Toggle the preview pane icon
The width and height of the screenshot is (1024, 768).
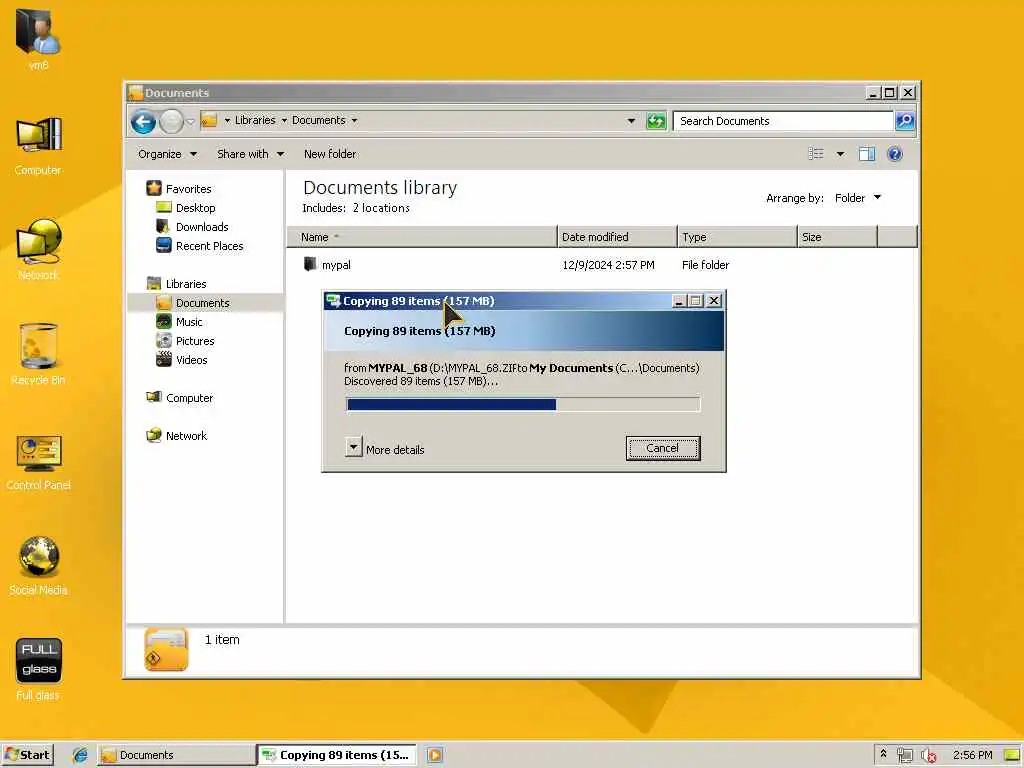(867, 154)
